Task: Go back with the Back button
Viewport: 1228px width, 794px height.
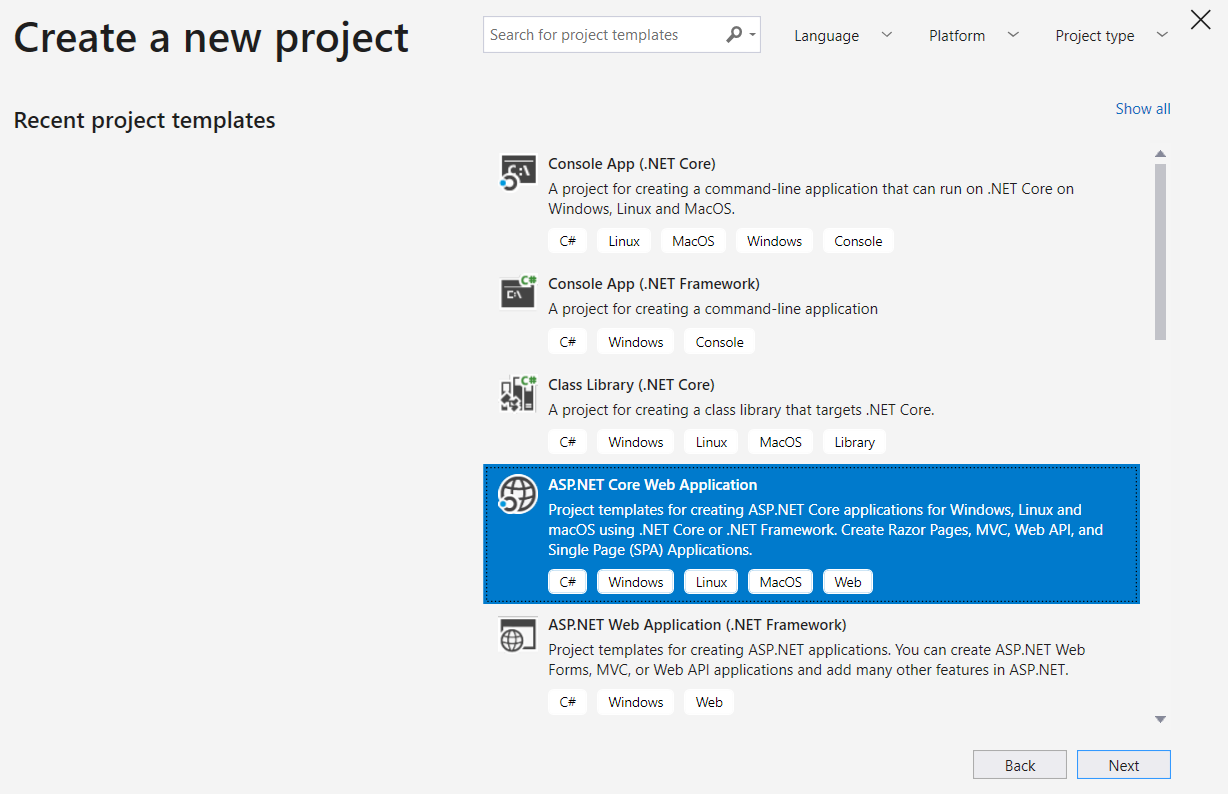Action: click(x=1019, y=765)
